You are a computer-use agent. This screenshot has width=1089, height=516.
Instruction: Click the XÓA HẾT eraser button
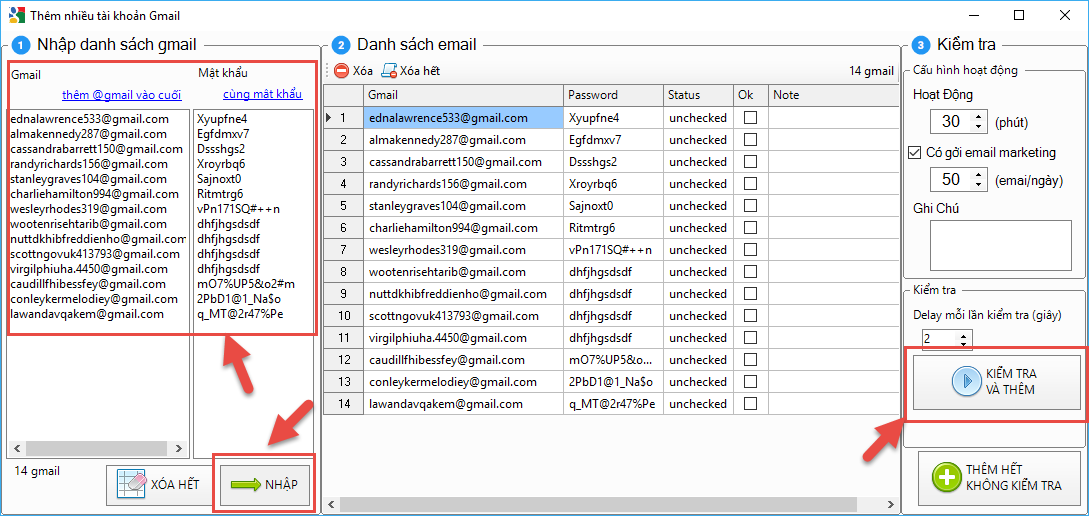158,484
